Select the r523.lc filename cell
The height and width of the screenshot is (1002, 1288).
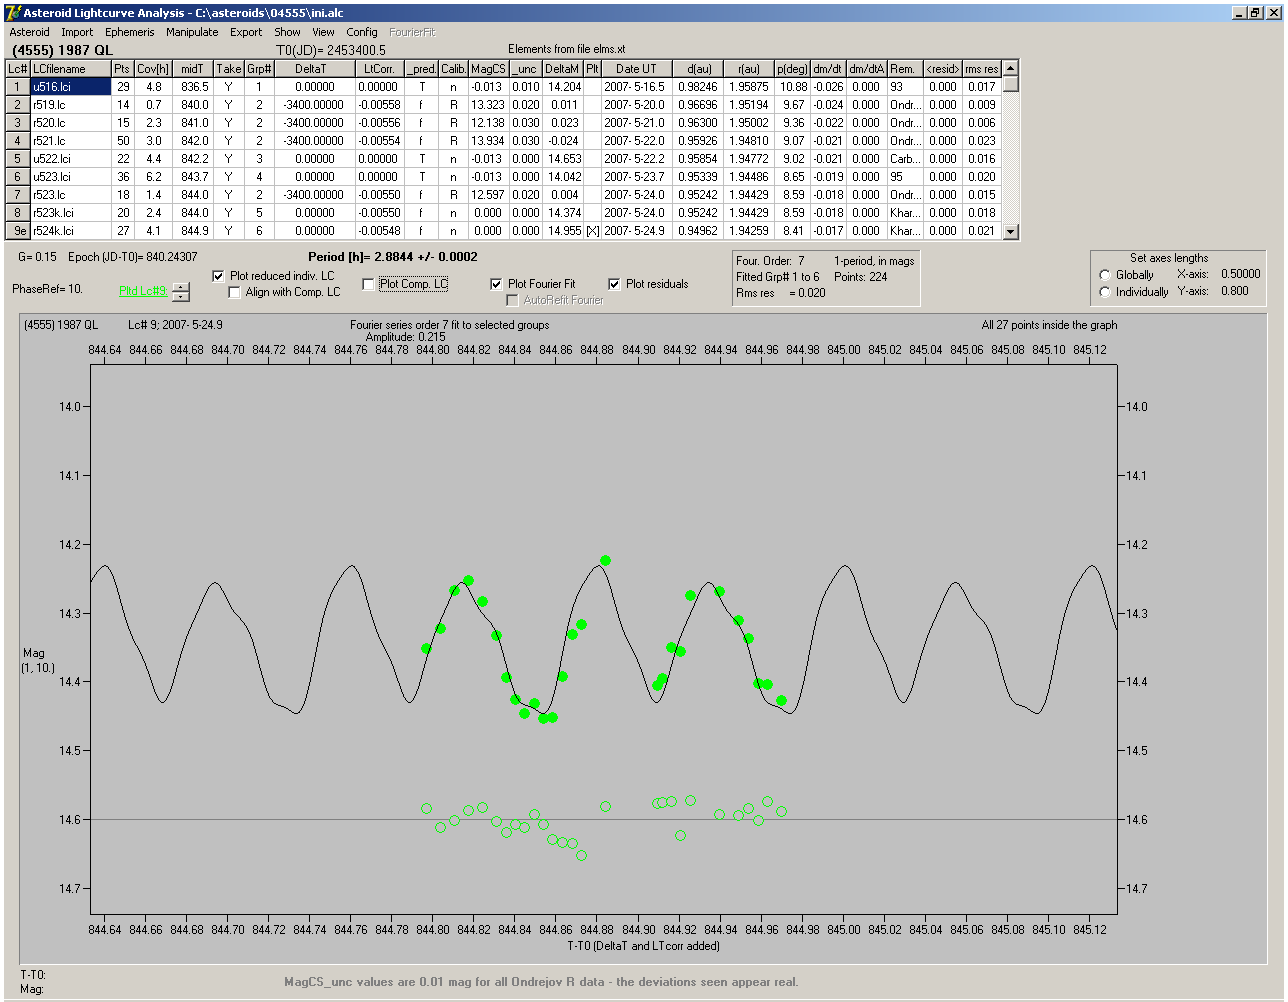click(x=70, y=195)
